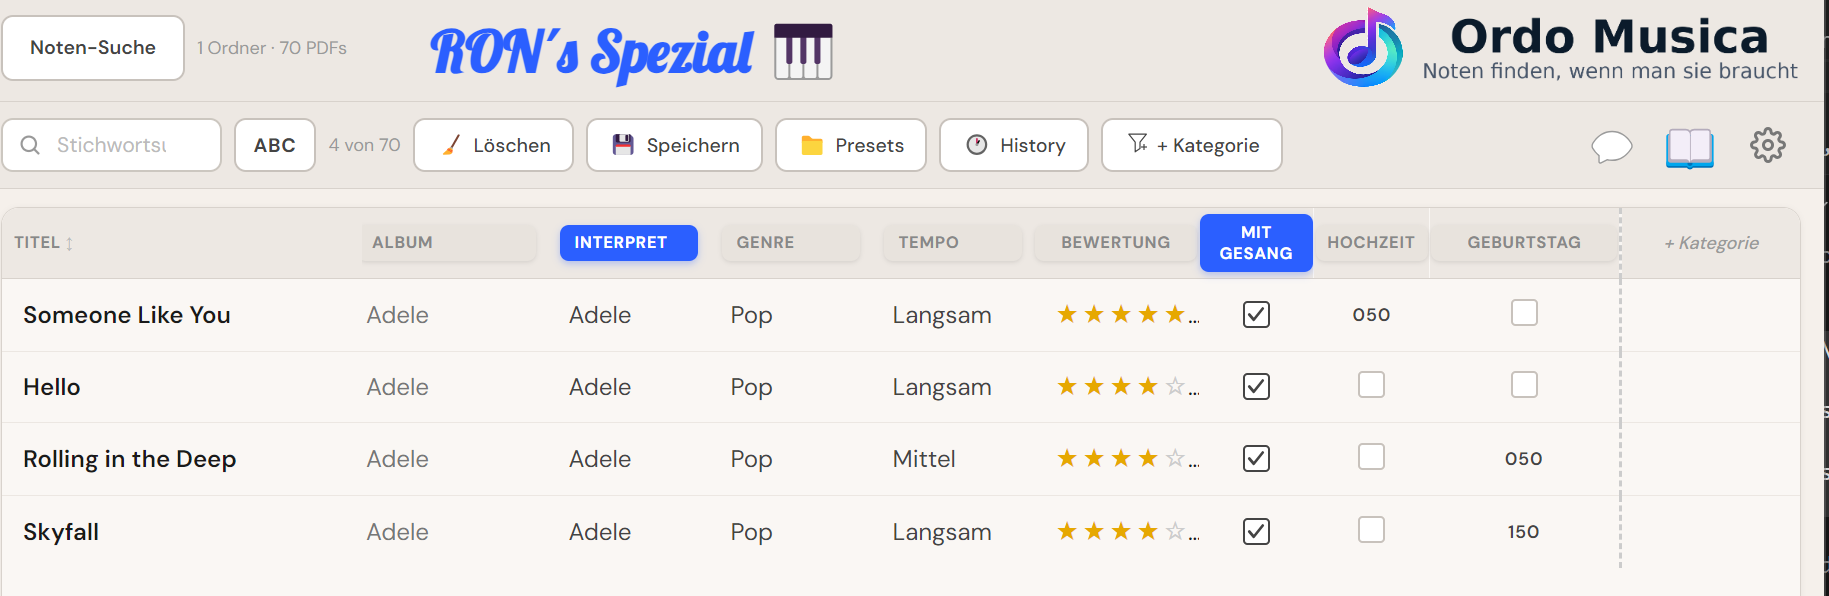This screenshot has height=596, width=1829.
Task: Open settings via the gear icon
Action: [1767, 145]
